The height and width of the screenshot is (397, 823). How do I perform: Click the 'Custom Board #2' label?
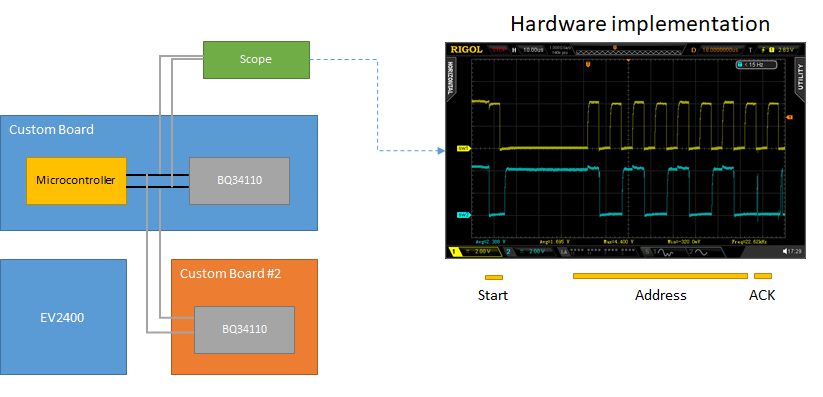(x=231, y=273)
